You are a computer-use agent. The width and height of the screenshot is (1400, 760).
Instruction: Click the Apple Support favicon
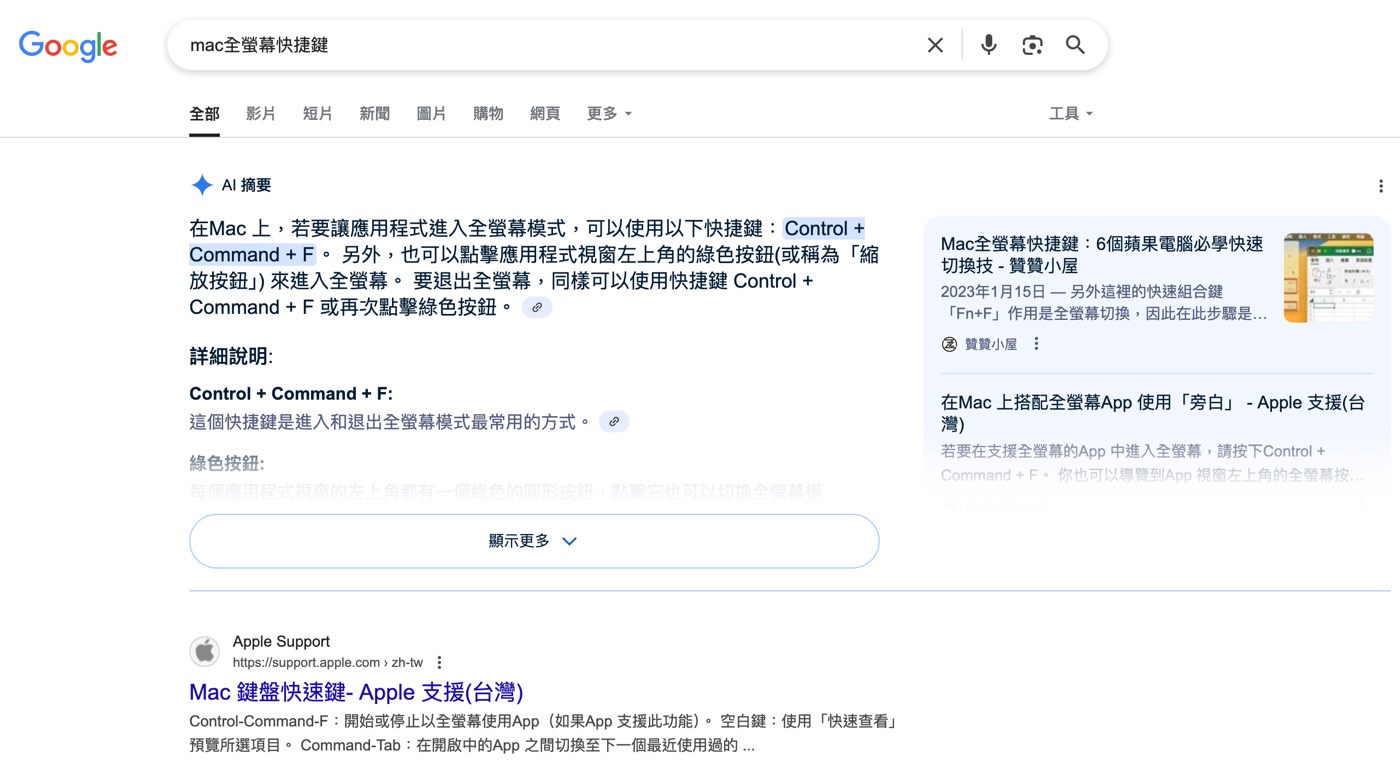click(x=205, y=652)
